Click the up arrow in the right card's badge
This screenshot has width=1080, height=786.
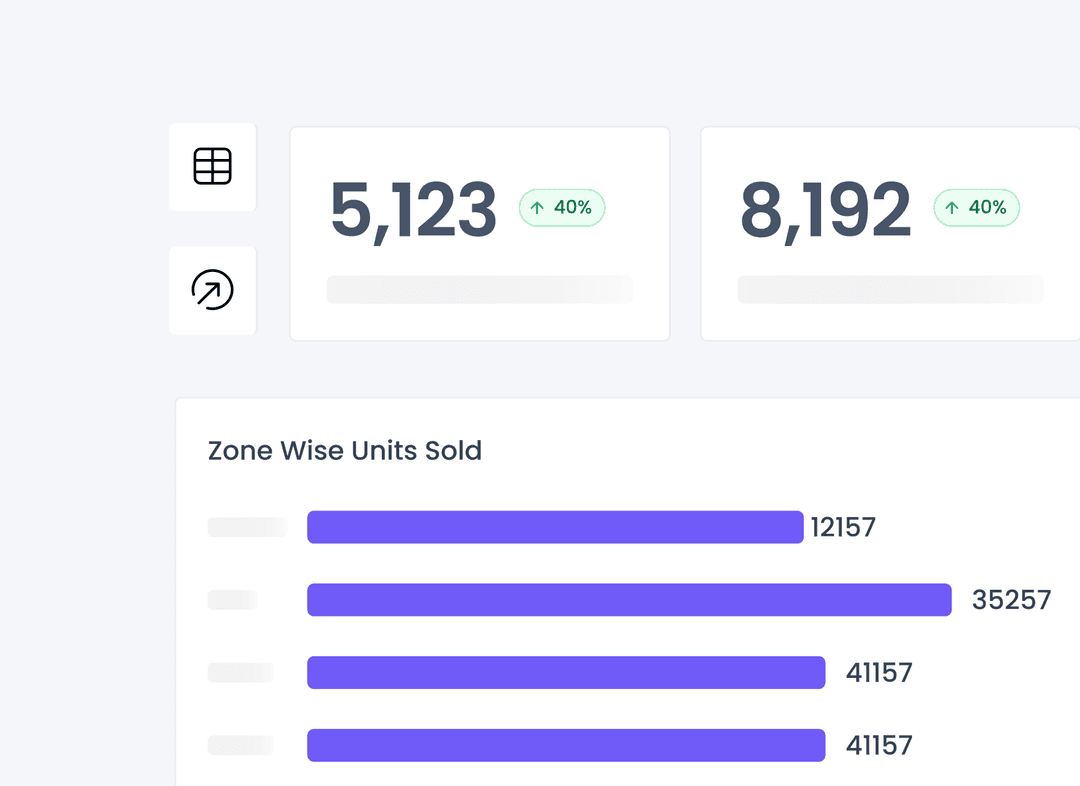pyautogui.click(x=951, y=207)
